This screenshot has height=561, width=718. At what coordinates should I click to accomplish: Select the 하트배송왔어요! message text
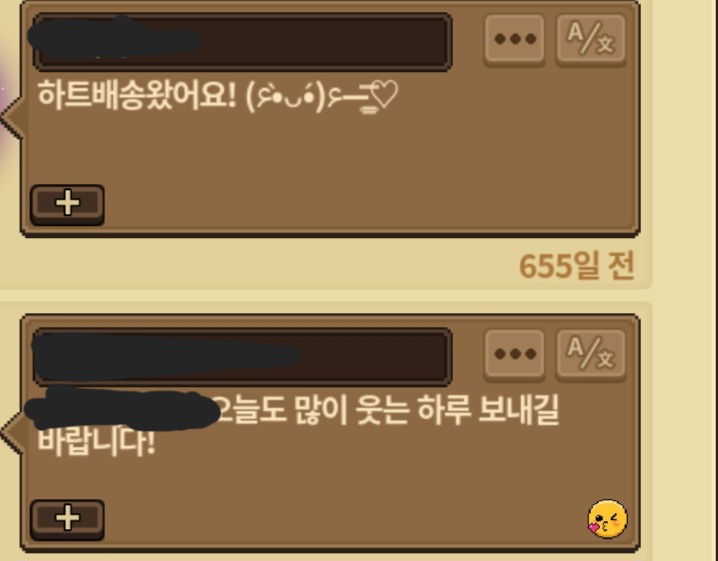[137, 96]
